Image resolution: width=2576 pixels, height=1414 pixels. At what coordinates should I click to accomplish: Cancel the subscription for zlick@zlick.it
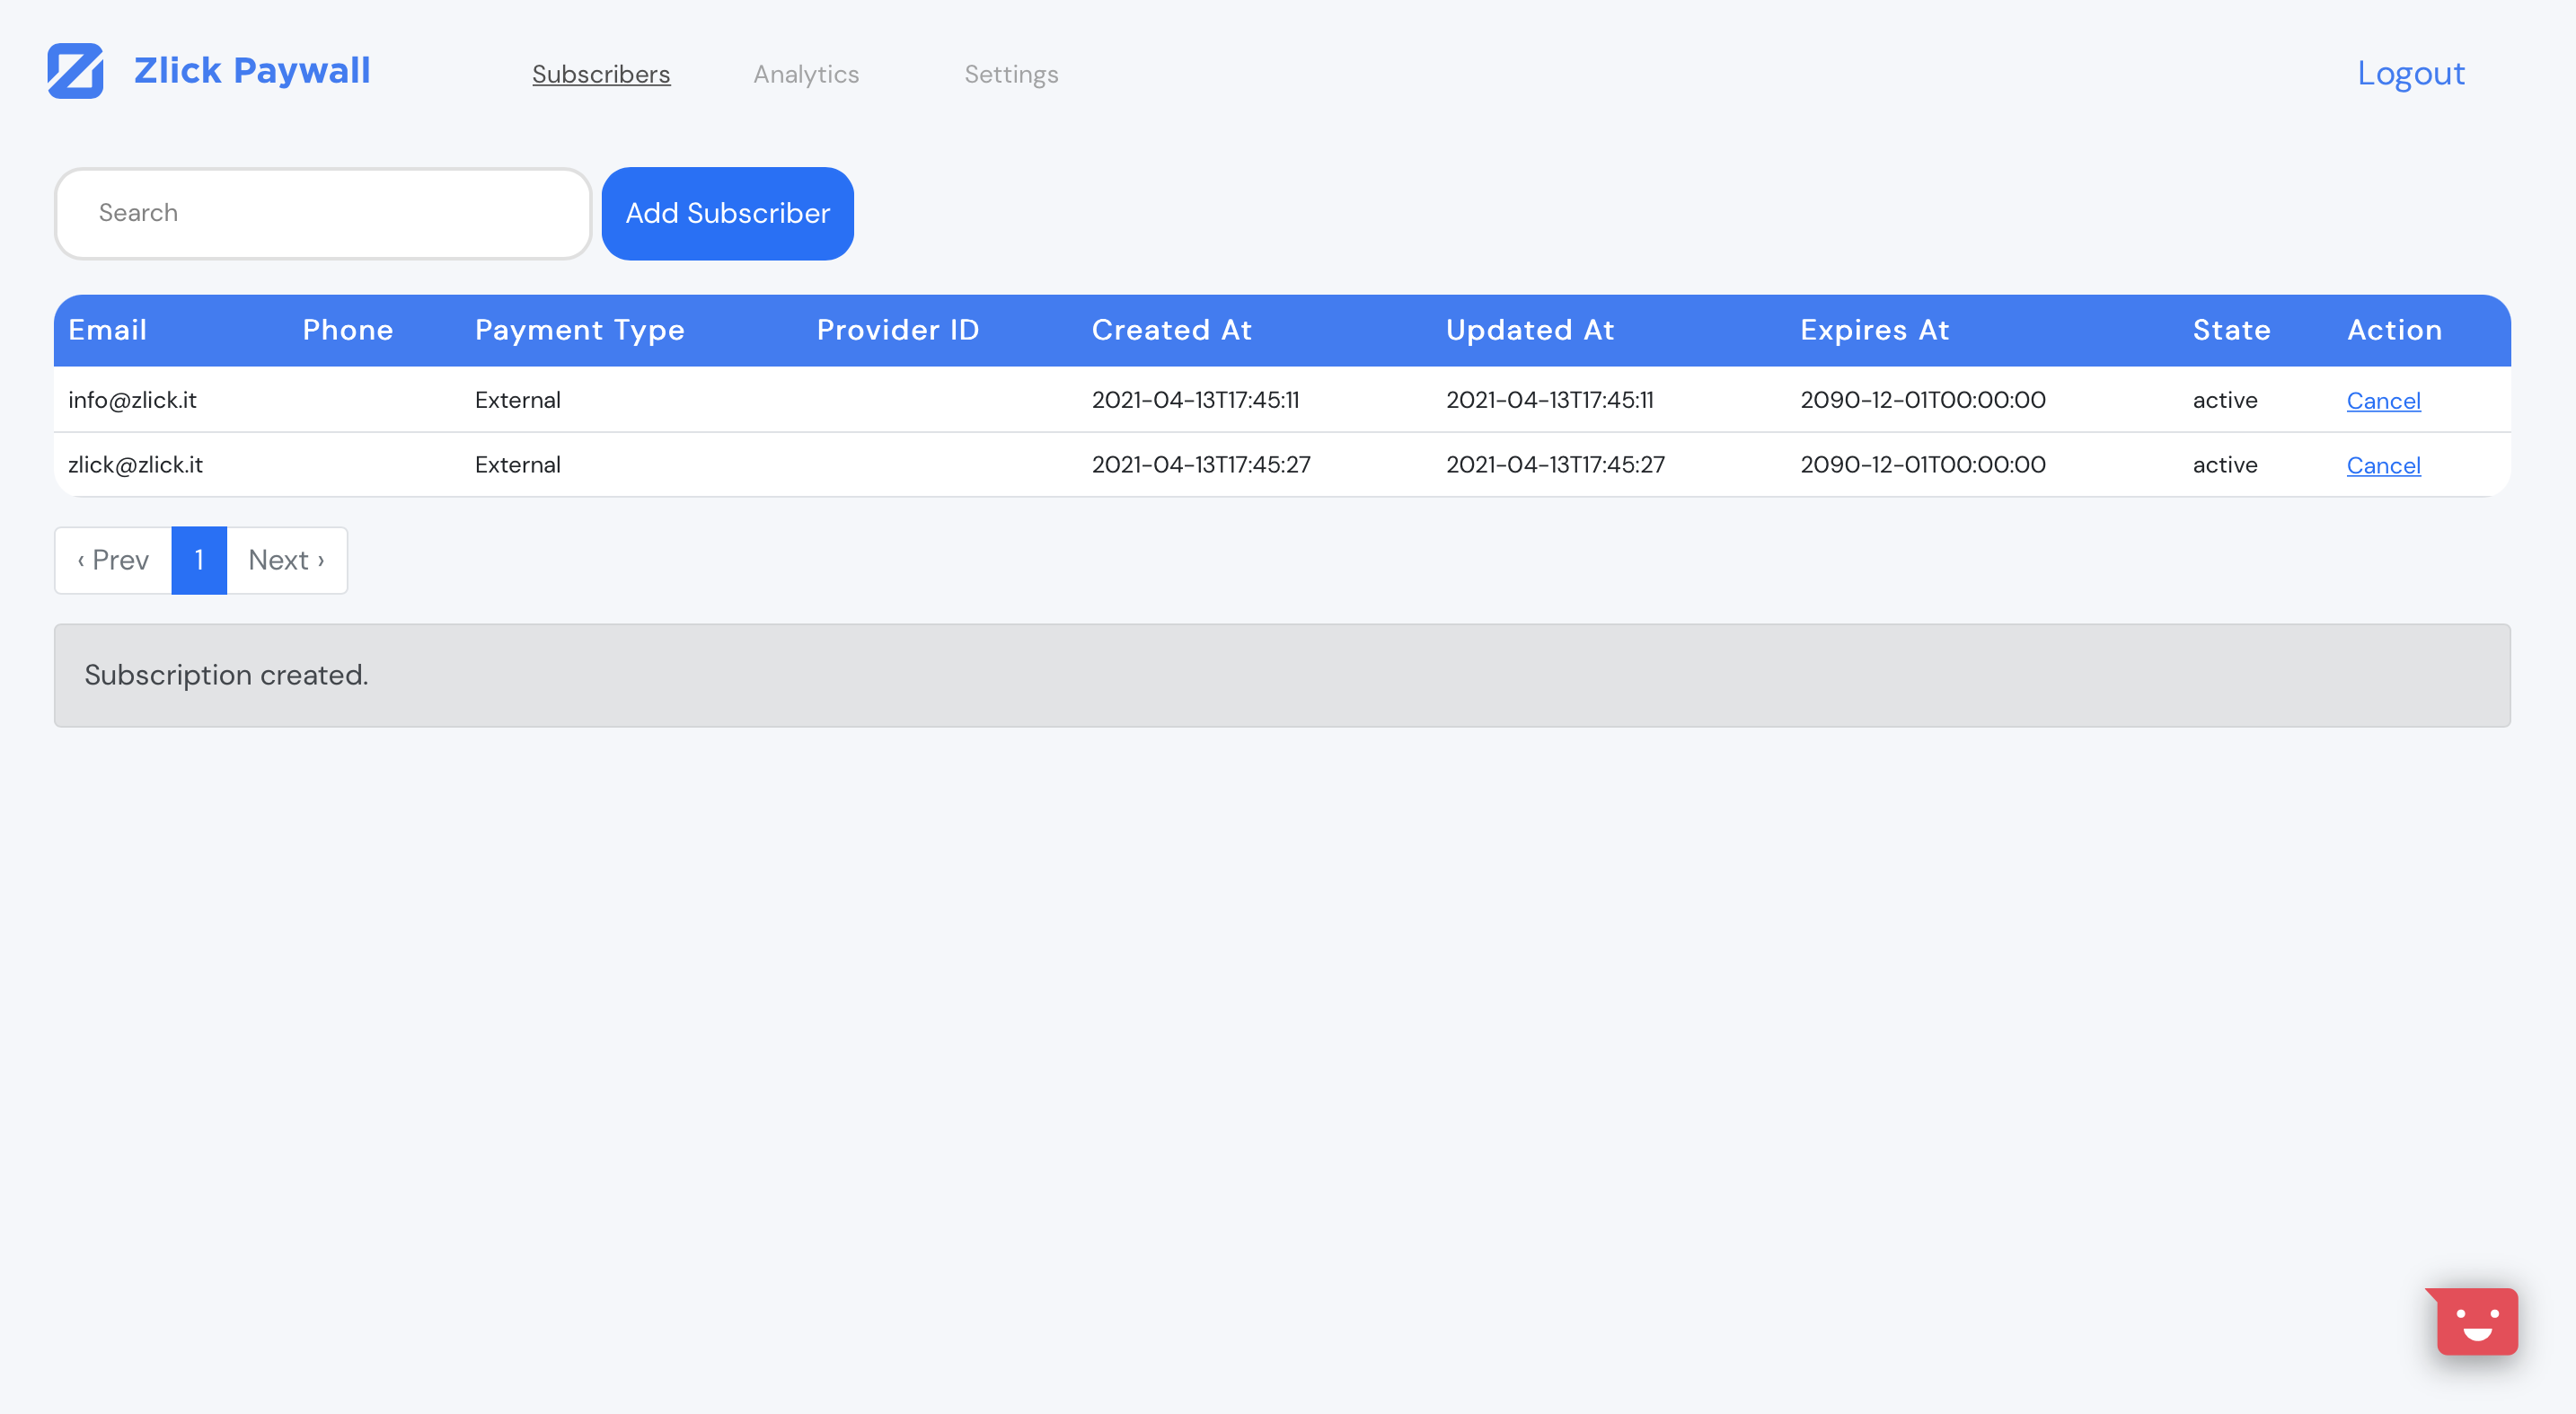coord(2383,465)
